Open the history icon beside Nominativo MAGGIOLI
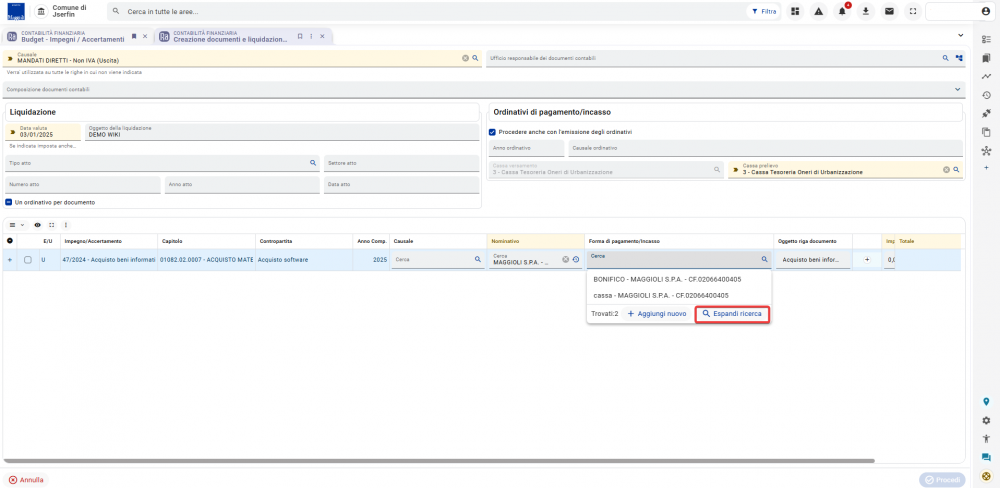Screen dimensions: 1000x488 click(575, 260)
